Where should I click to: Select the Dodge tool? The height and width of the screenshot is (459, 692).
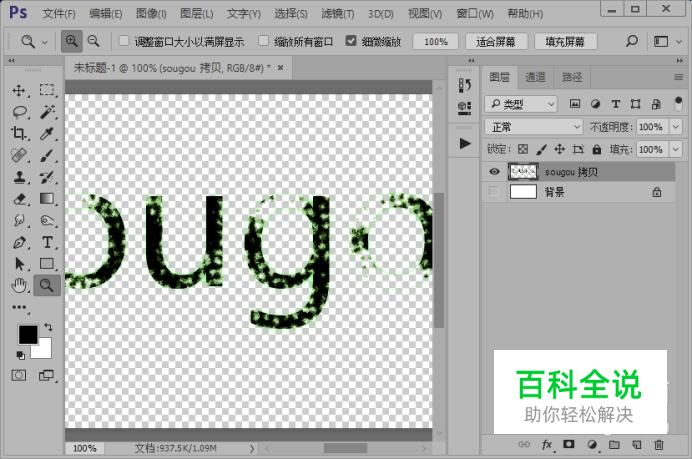pyautogui.click(x=47, y=220)
